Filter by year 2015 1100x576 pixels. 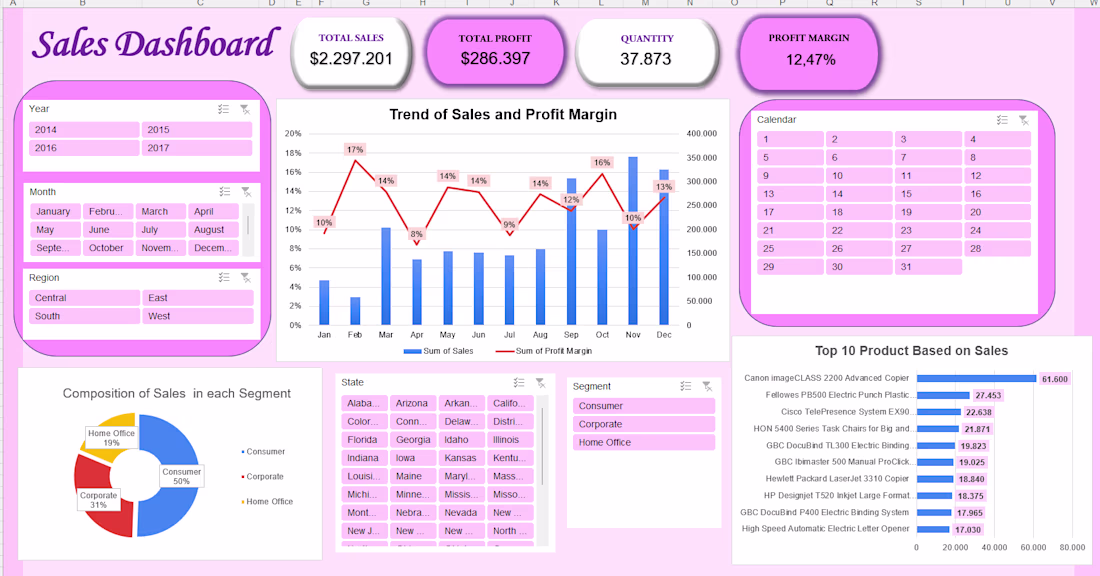pyautogui.click(x=196, y=130)
